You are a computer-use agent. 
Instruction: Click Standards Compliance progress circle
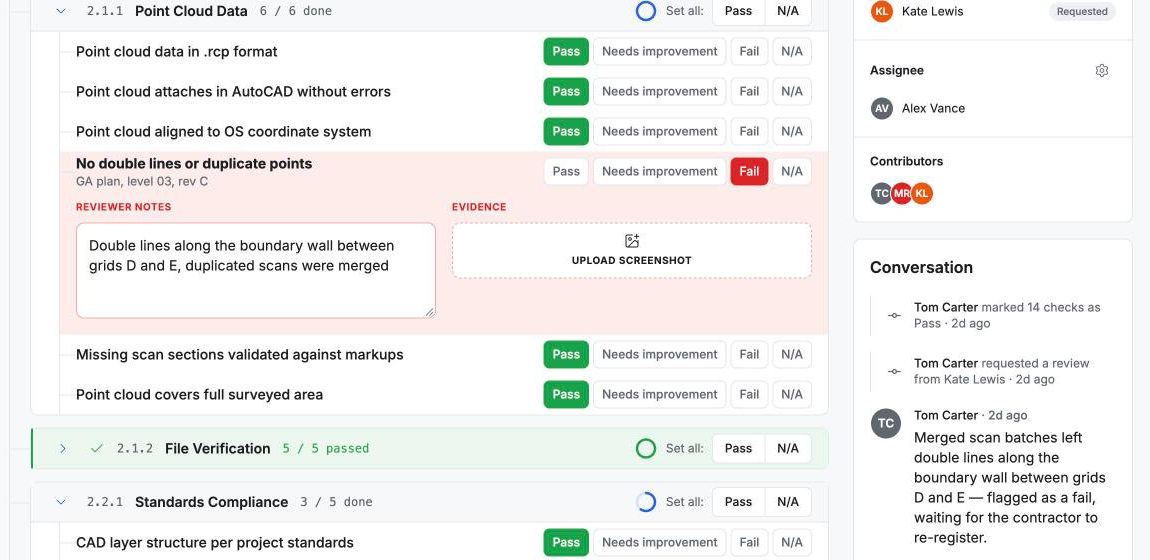click(645, 502)
